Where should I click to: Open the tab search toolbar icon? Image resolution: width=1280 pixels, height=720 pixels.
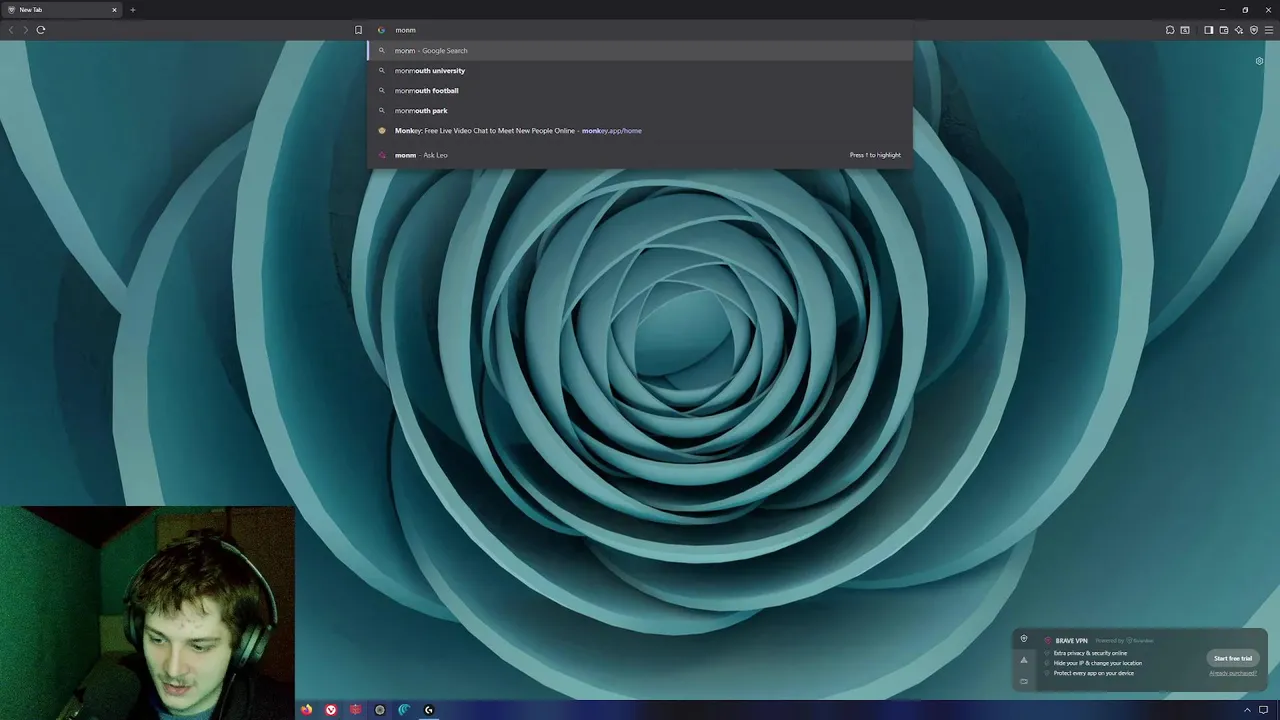[1185, 30]
